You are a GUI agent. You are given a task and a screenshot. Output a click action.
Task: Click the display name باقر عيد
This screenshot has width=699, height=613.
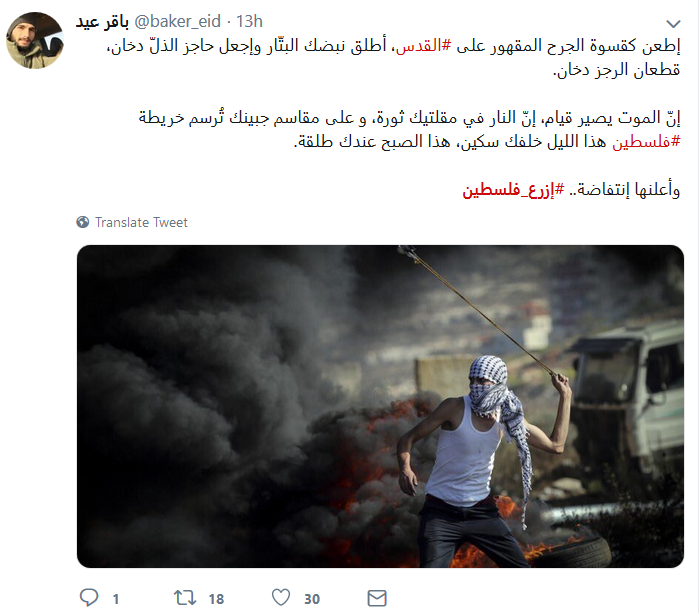[102, 21]
